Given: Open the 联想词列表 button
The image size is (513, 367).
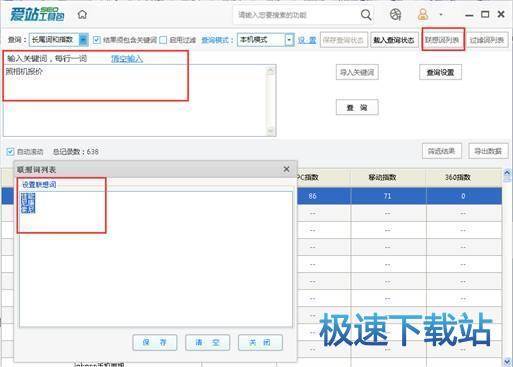Looking at the screenshot, I should click(442, 40).
